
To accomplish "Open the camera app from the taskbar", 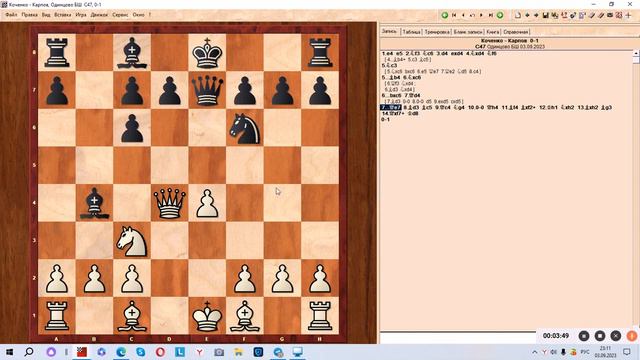I will (x=219, y=352).
